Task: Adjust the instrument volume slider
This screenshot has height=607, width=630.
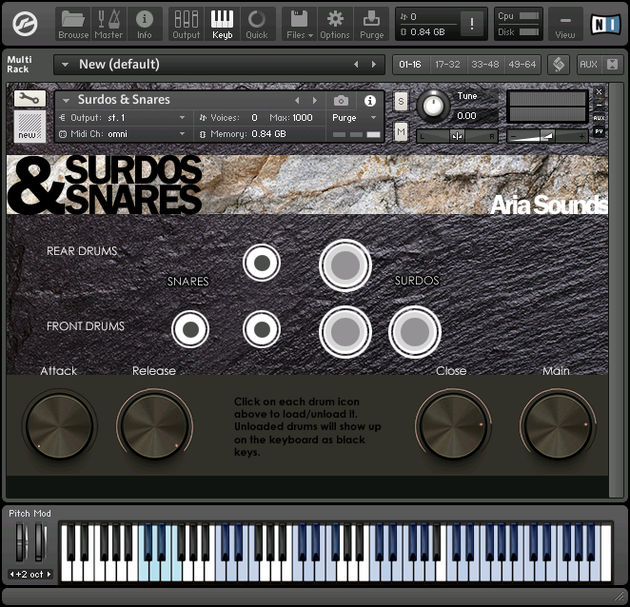Action: (x=547, y=137)
